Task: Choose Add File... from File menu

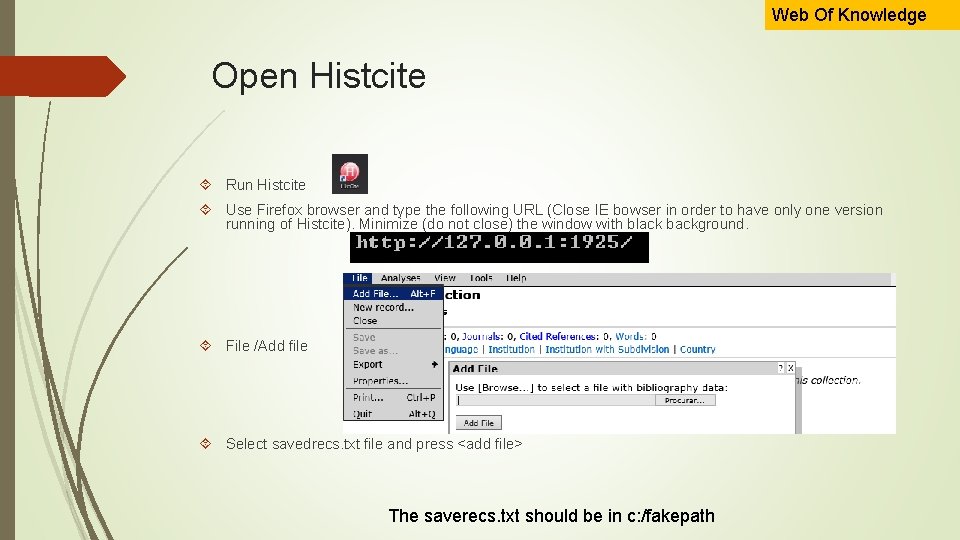Action: (394, 294)
